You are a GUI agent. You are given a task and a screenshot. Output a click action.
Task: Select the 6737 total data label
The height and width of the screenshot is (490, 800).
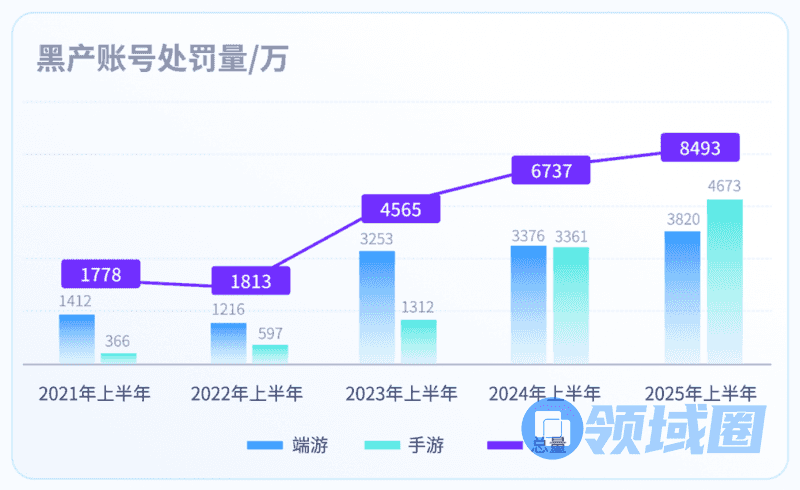[551, 171]
